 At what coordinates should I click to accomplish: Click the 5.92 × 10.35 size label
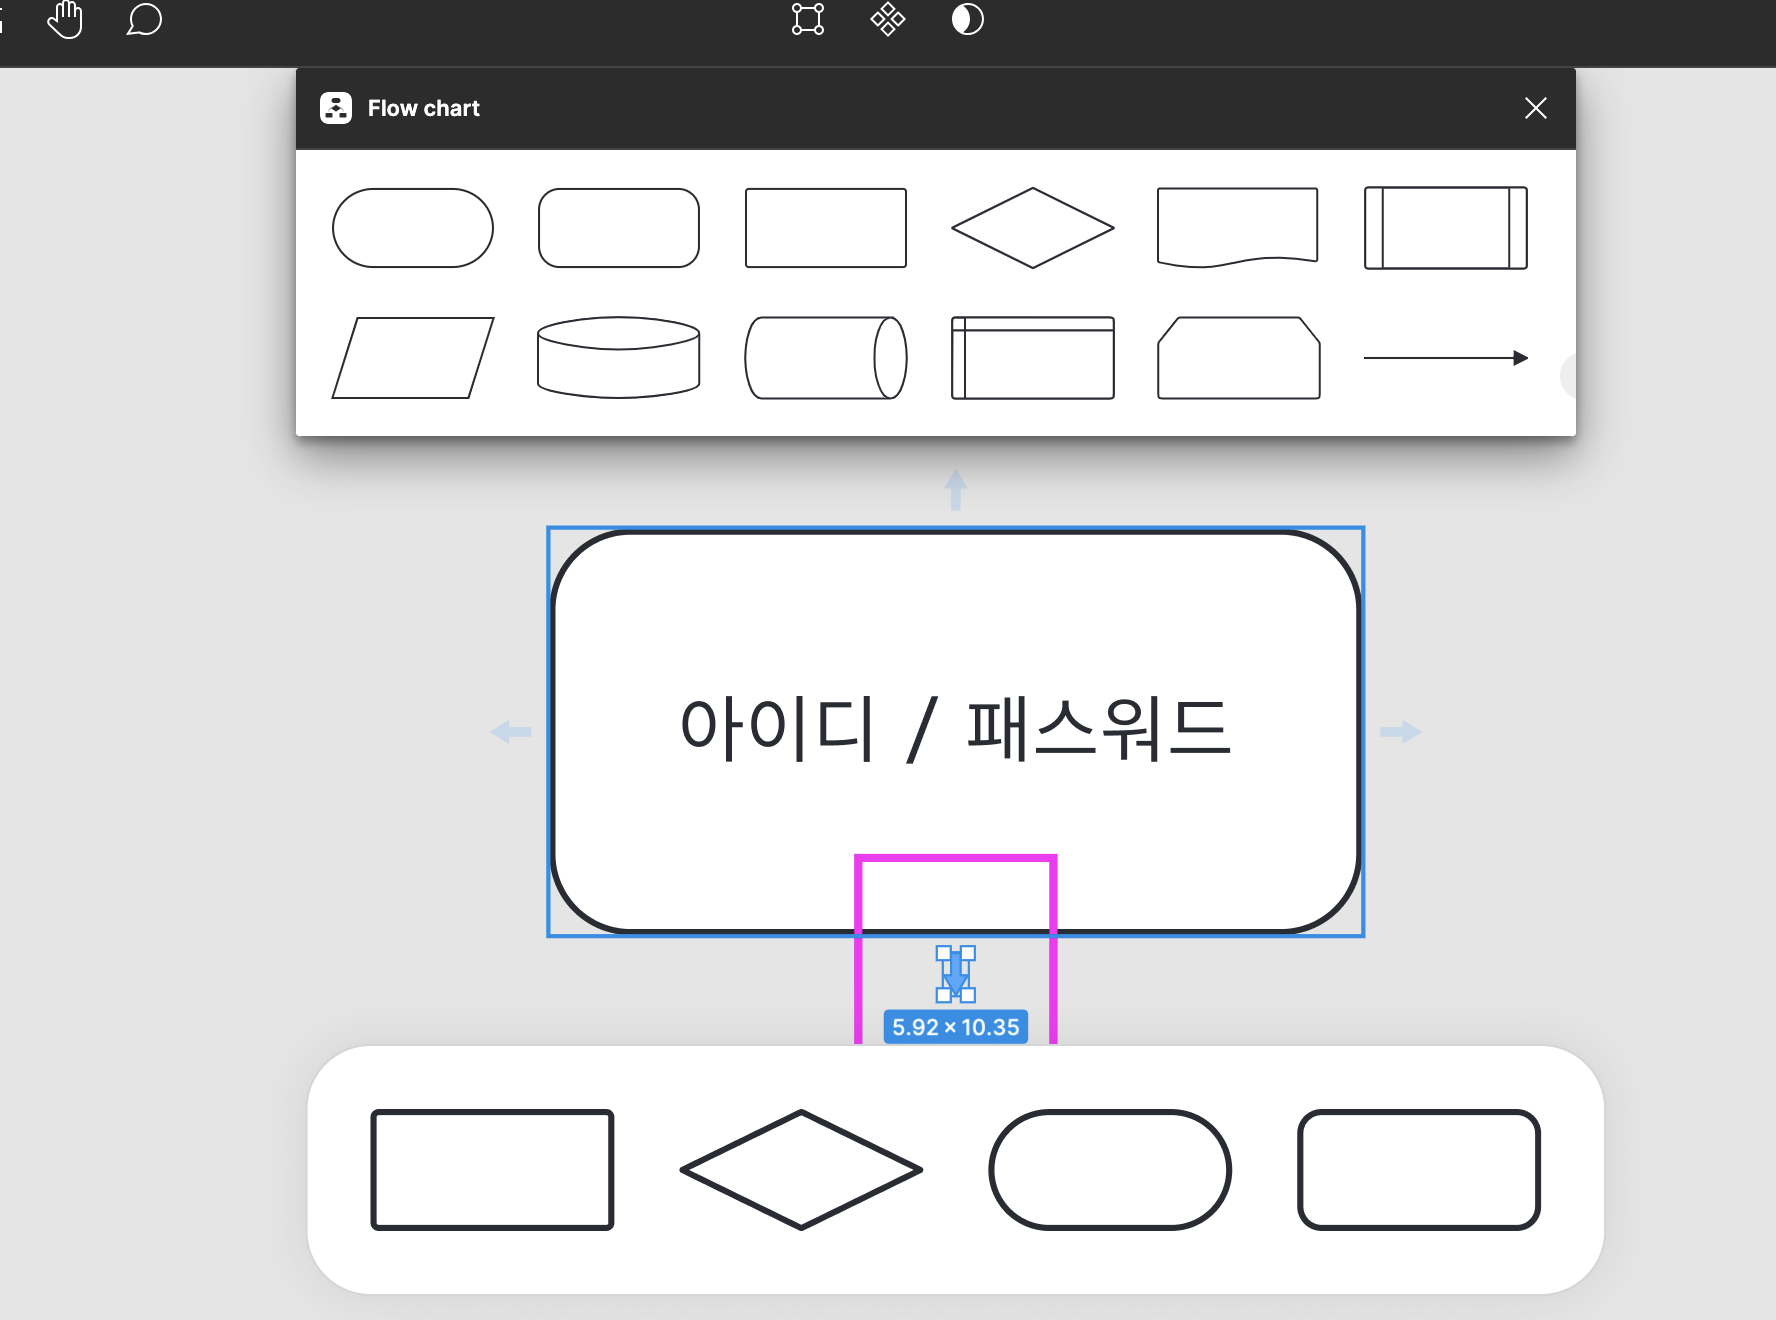coord(956,1027)
